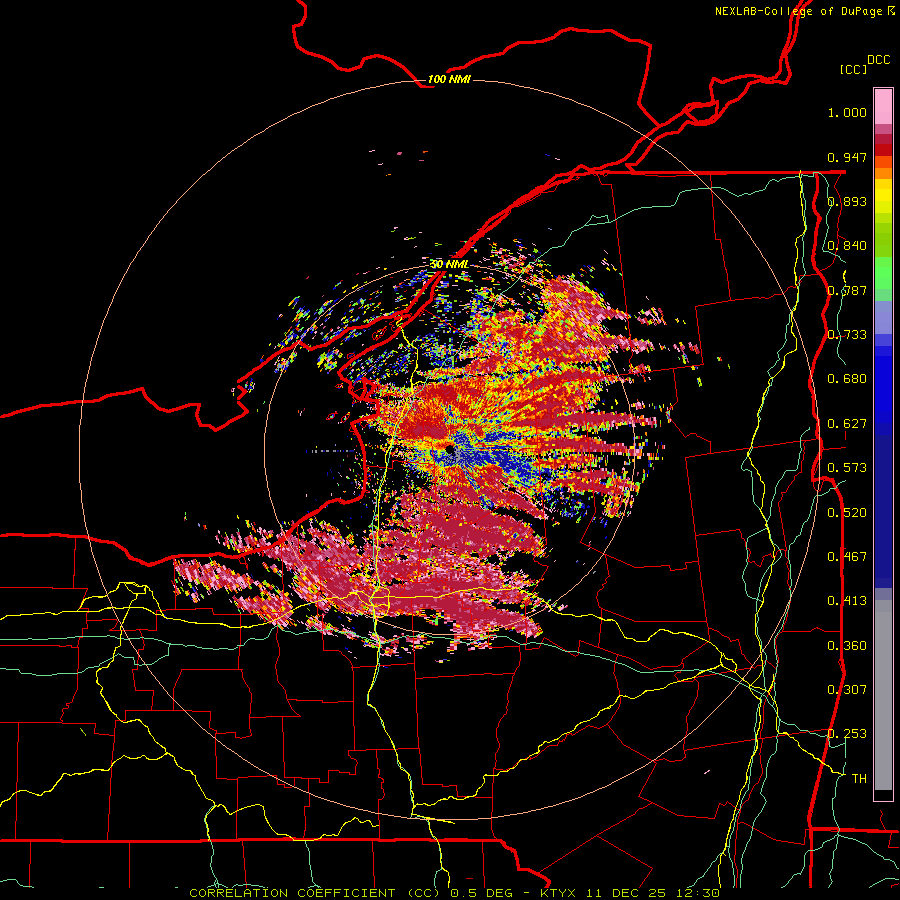Click the NEXLAB-College of DuPage watermark text

click(x=798, y=11)
